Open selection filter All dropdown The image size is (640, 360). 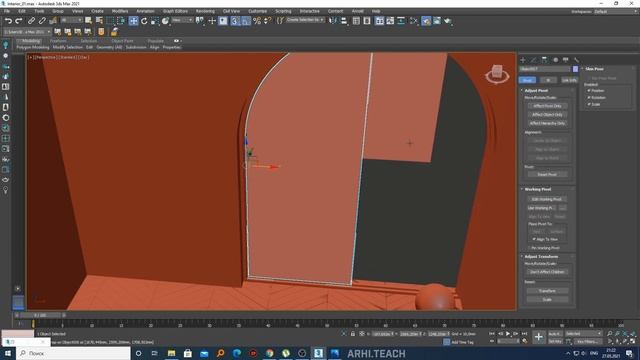pyautogui.click(x=71, y=20)
